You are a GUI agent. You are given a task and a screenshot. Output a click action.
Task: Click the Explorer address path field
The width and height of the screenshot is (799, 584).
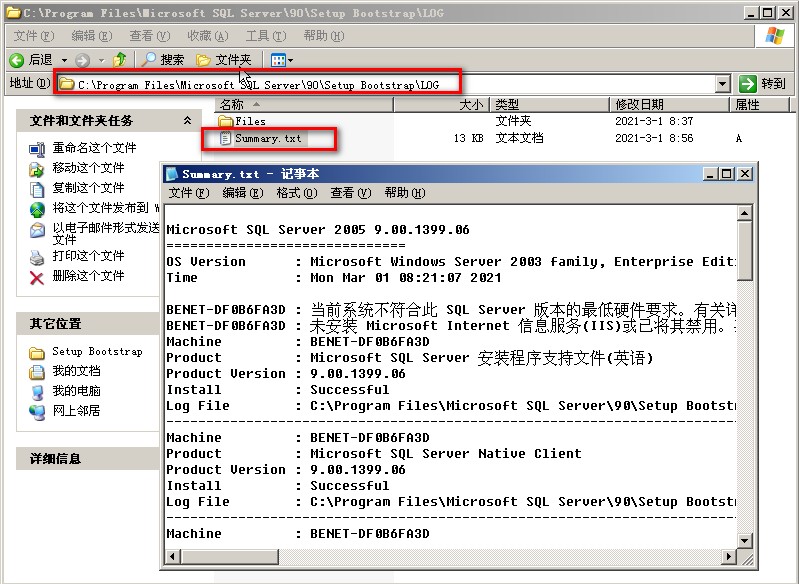(387, 84)
